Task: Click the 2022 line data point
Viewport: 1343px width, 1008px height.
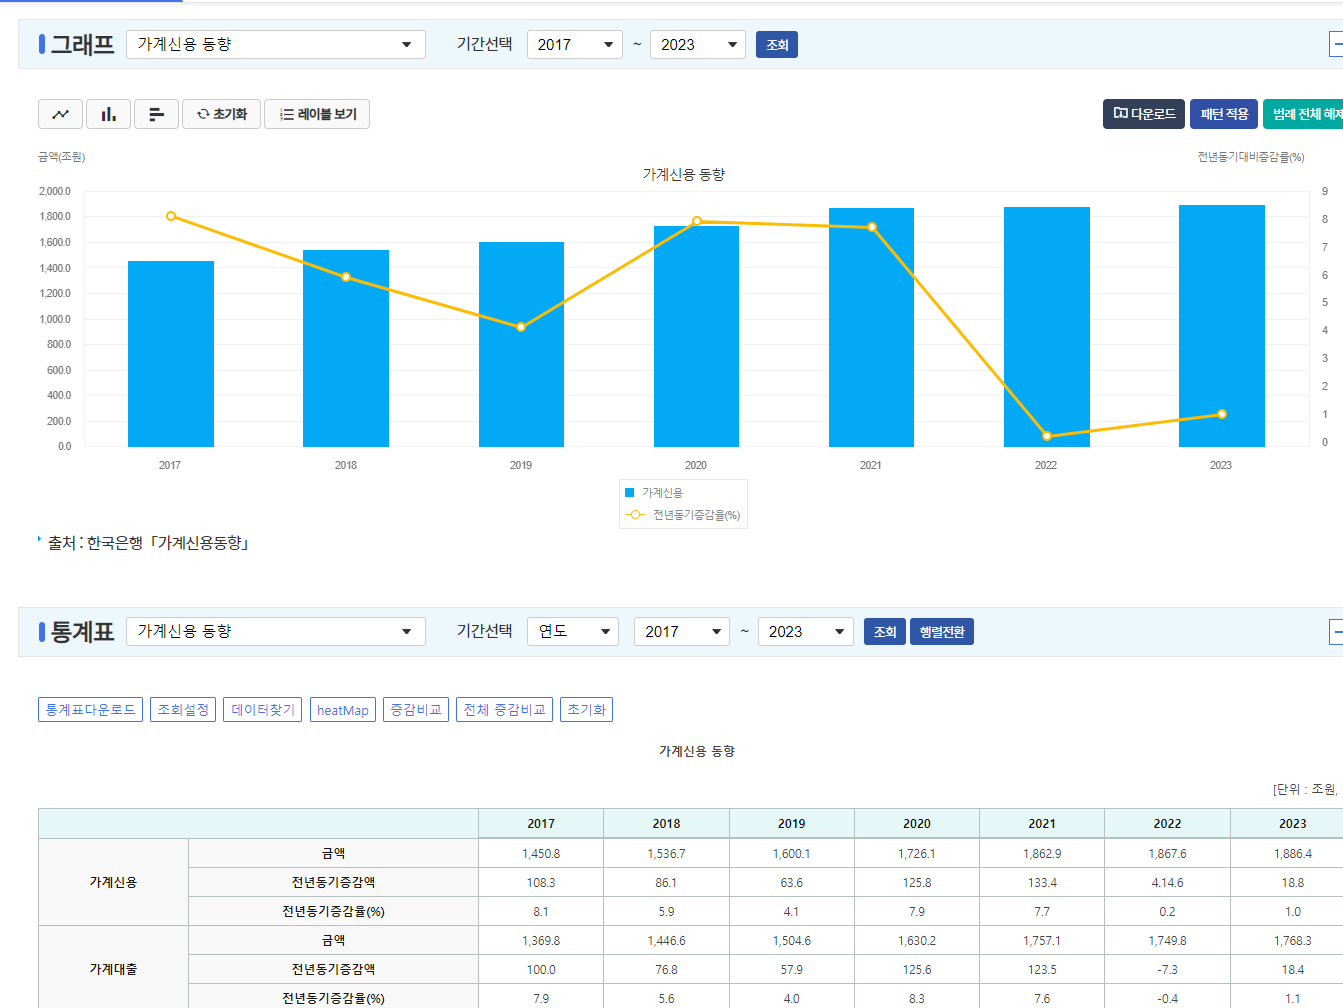Action: (1047, 436)
